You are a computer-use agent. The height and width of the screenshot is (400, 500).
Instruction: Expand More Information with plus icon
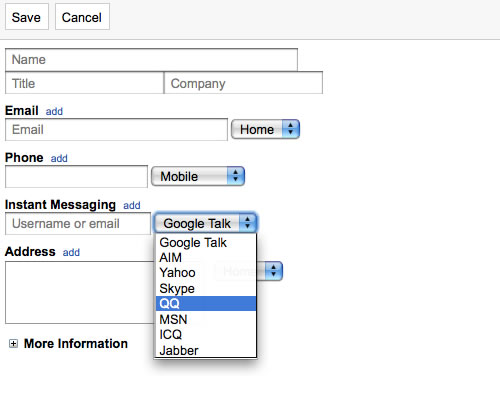[x=13, y=344]
